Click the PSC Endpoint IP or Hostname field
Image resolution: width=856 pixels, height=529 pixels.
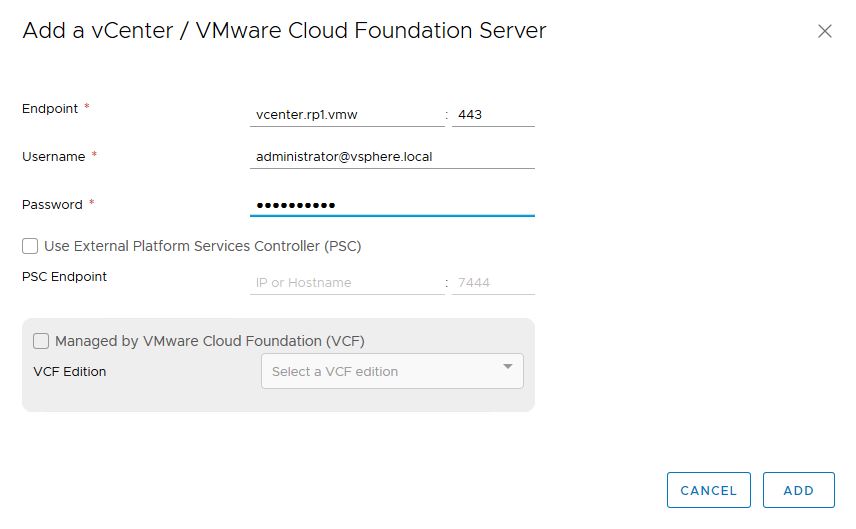tap(346, 283)
